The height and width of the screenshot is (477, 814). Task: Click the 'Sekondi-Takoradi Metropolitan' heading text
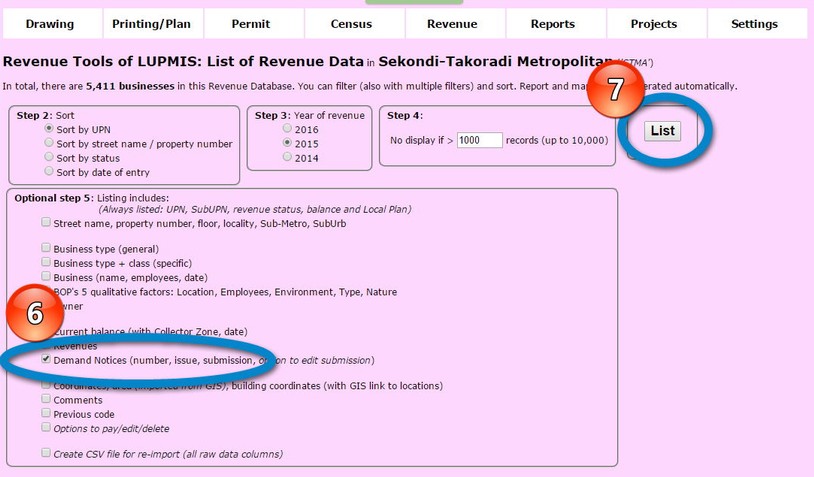pos(495,61)
